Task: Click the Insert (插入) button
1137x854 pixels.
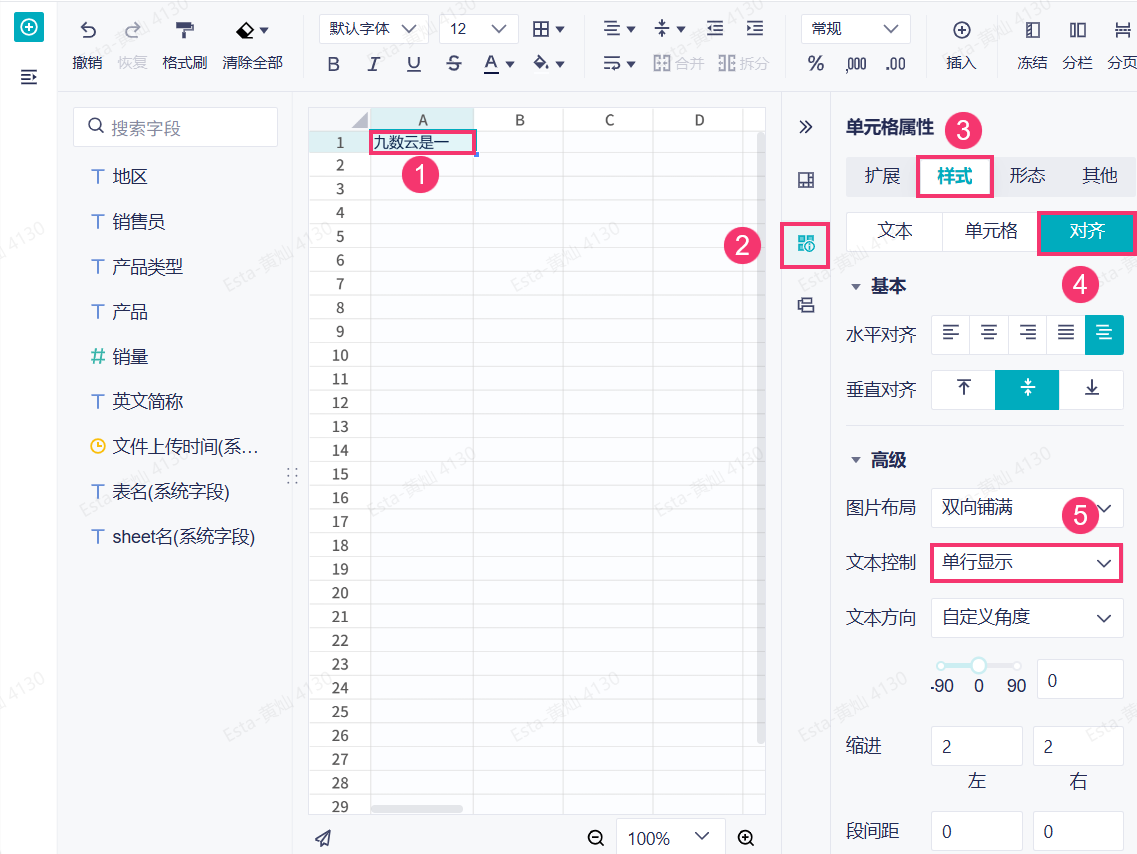Action: pyautogui.click(x=962, y=45)
